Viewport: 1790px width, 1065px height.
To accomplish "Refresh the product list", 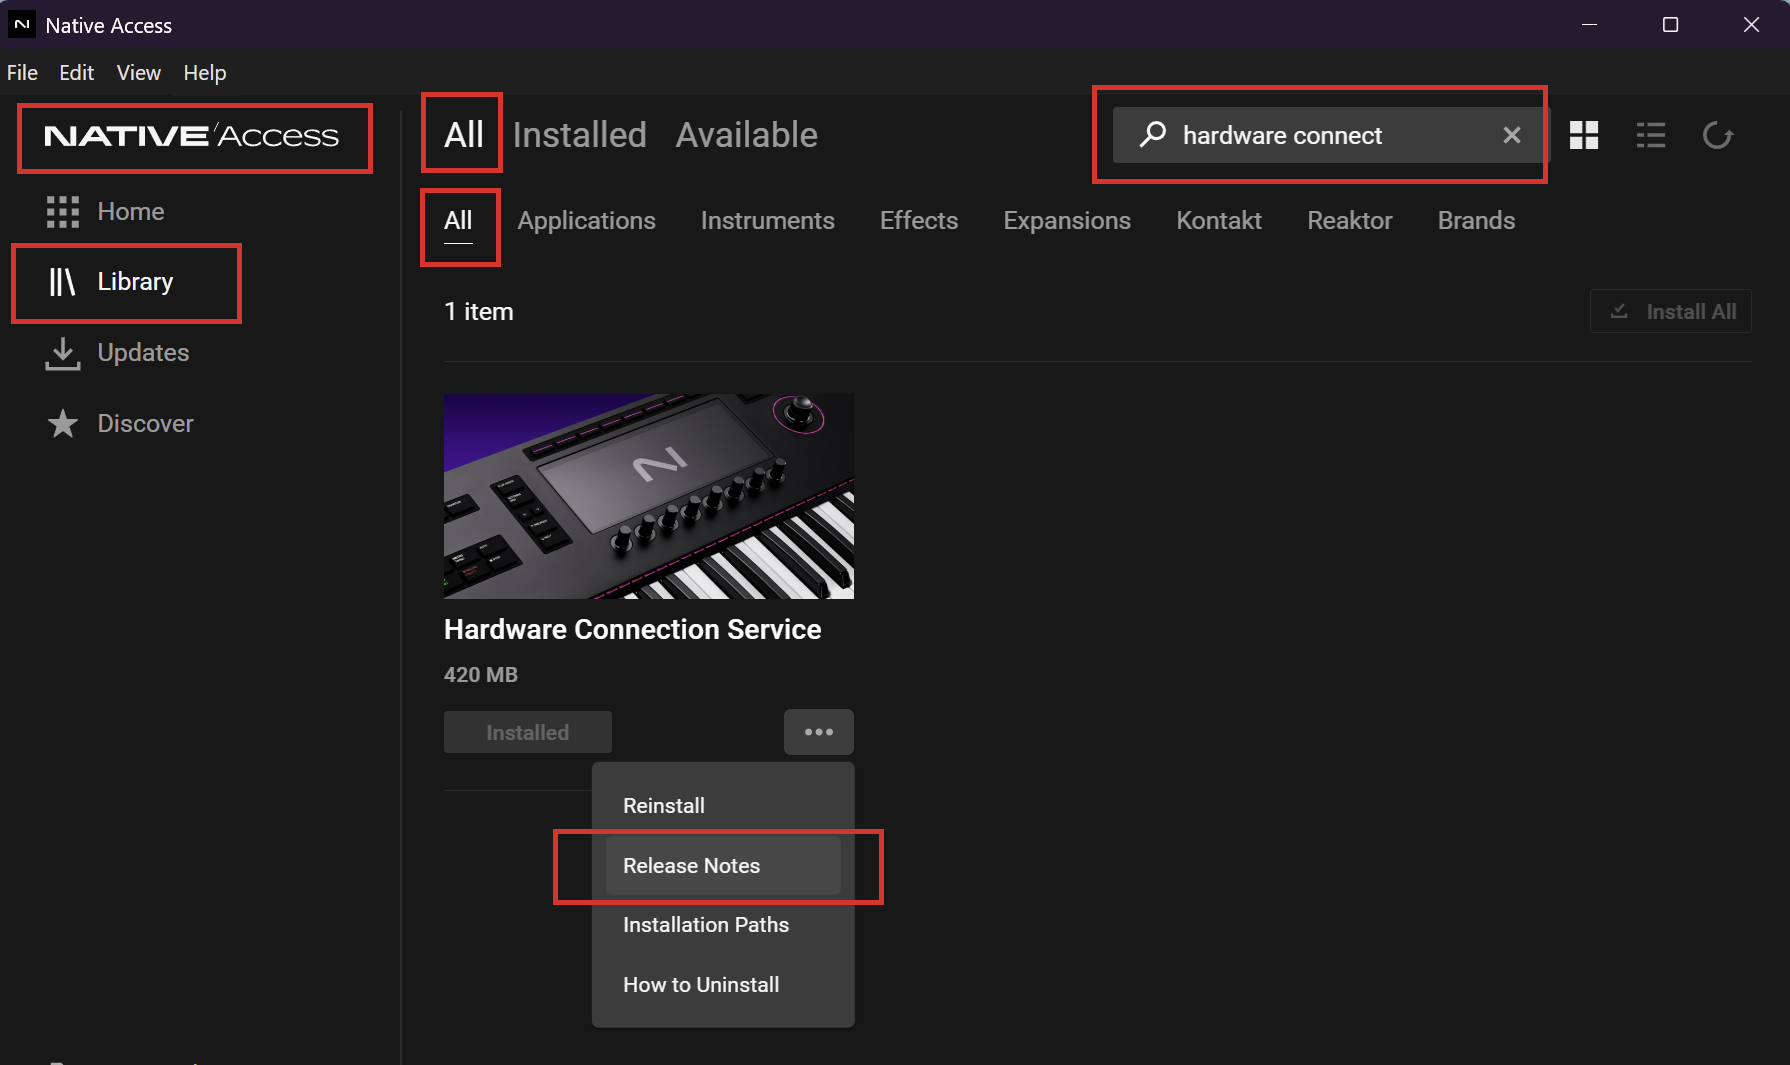I will tap(1718, 135).
